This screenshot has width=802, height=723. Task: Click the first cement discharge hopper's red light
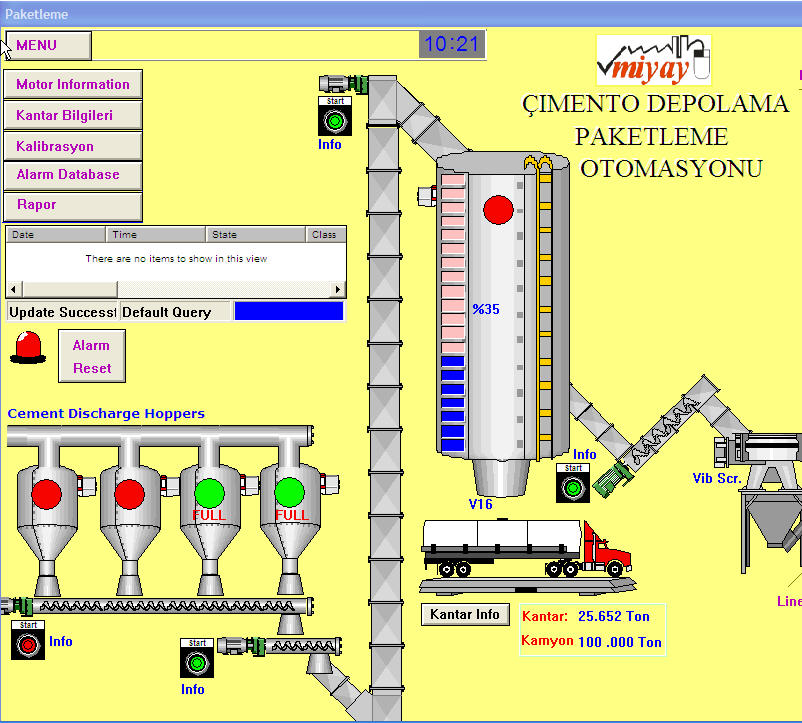(46, 494)
